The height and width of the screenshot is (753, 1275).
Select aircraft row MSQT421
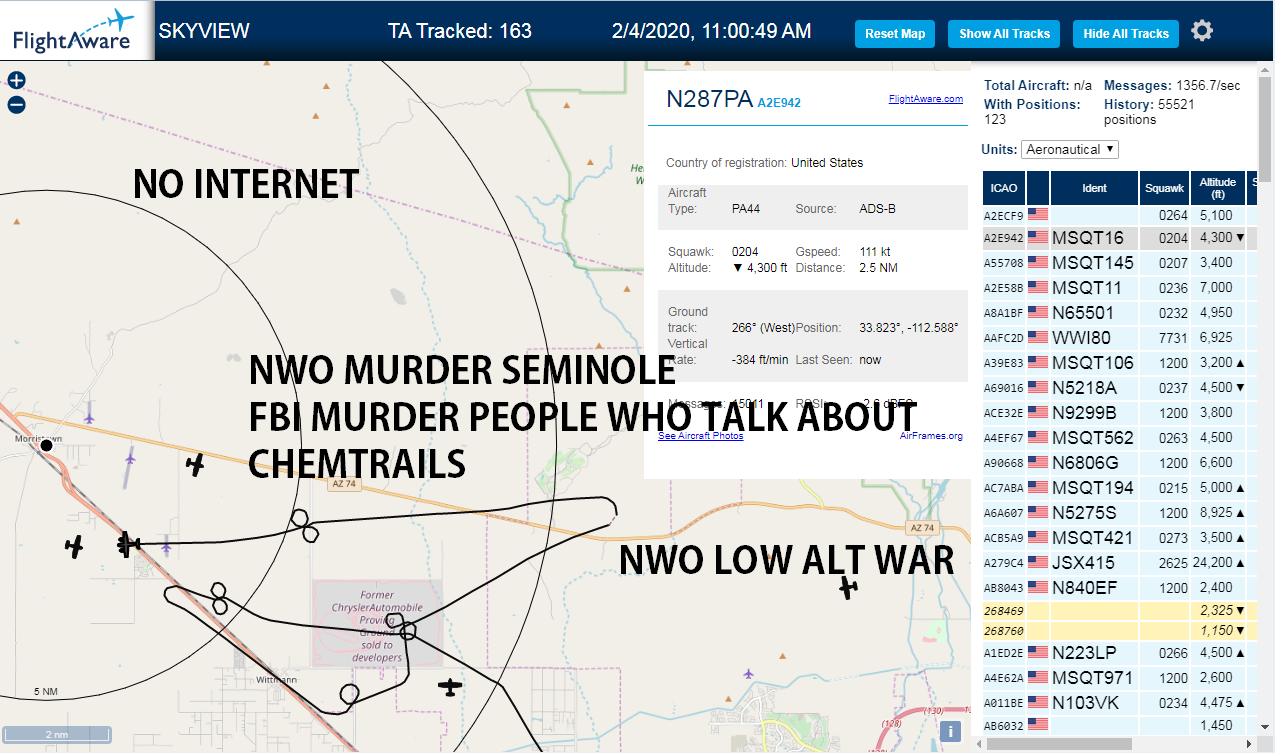(1120, 538)
